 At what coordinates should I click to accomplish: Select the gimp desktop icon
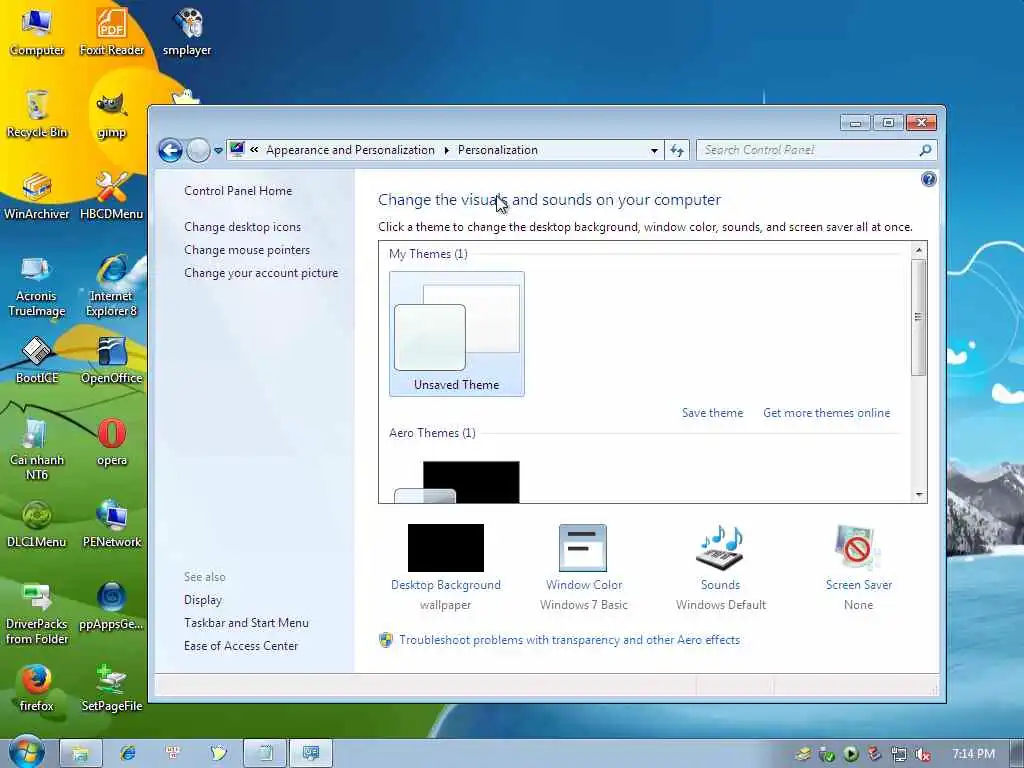click(112, 115)
